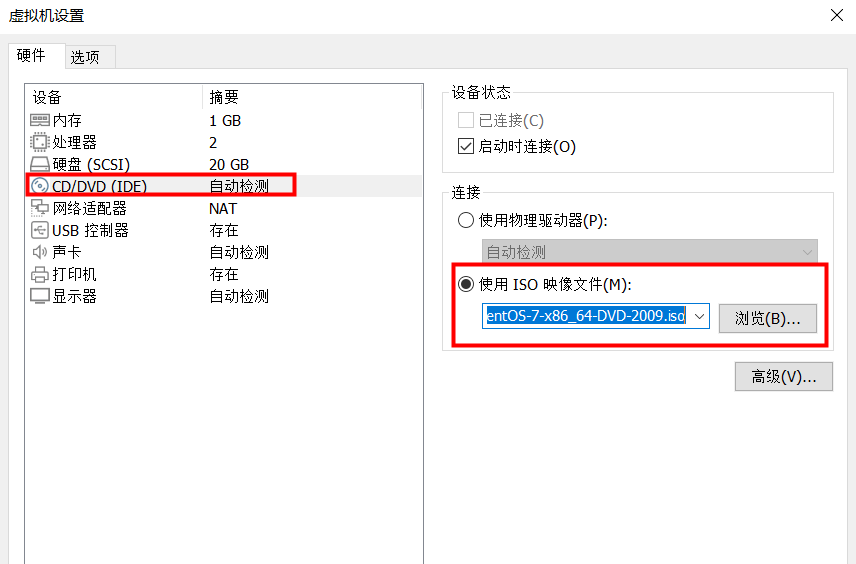
Task: Click the ISO file path input field
Action: pyautogui.click(x=585, y=317)
